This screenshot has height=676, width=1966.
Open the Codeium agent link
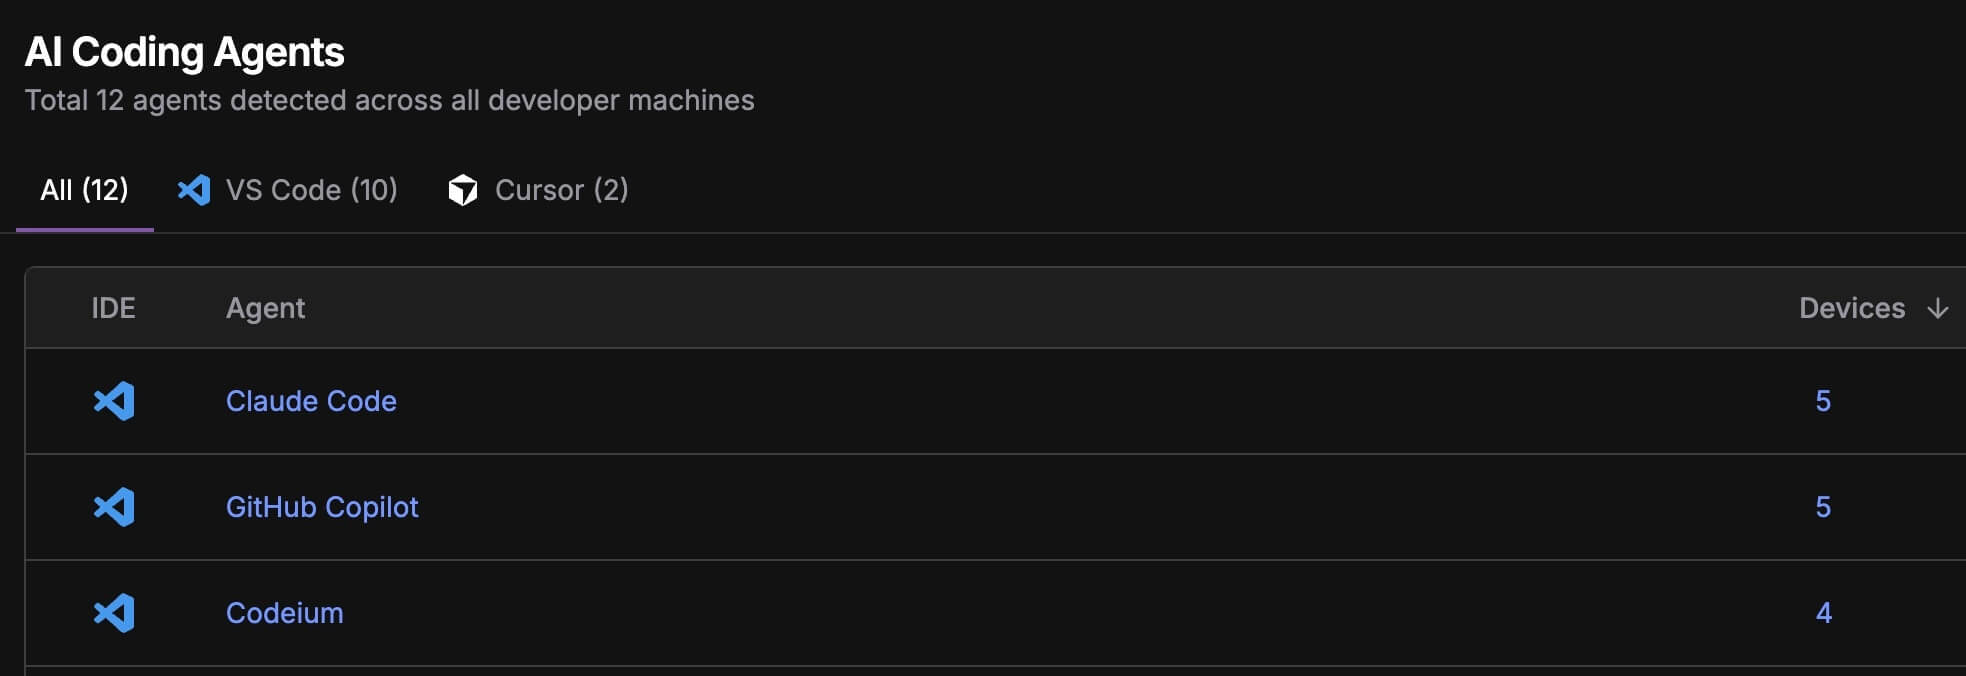click(285, 613)
